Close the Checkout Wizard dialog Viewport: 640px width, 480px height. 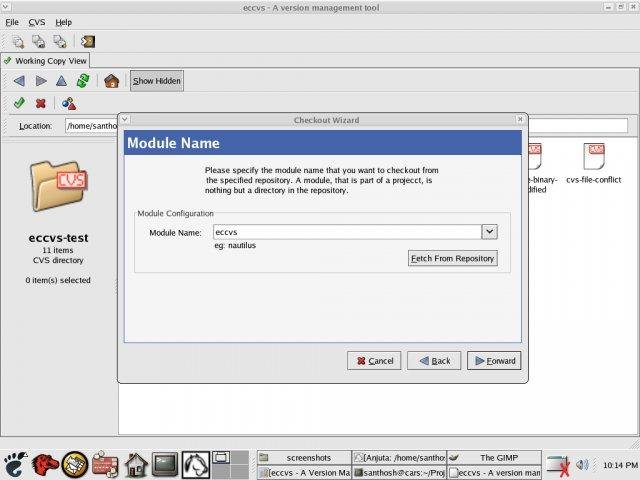520,119
